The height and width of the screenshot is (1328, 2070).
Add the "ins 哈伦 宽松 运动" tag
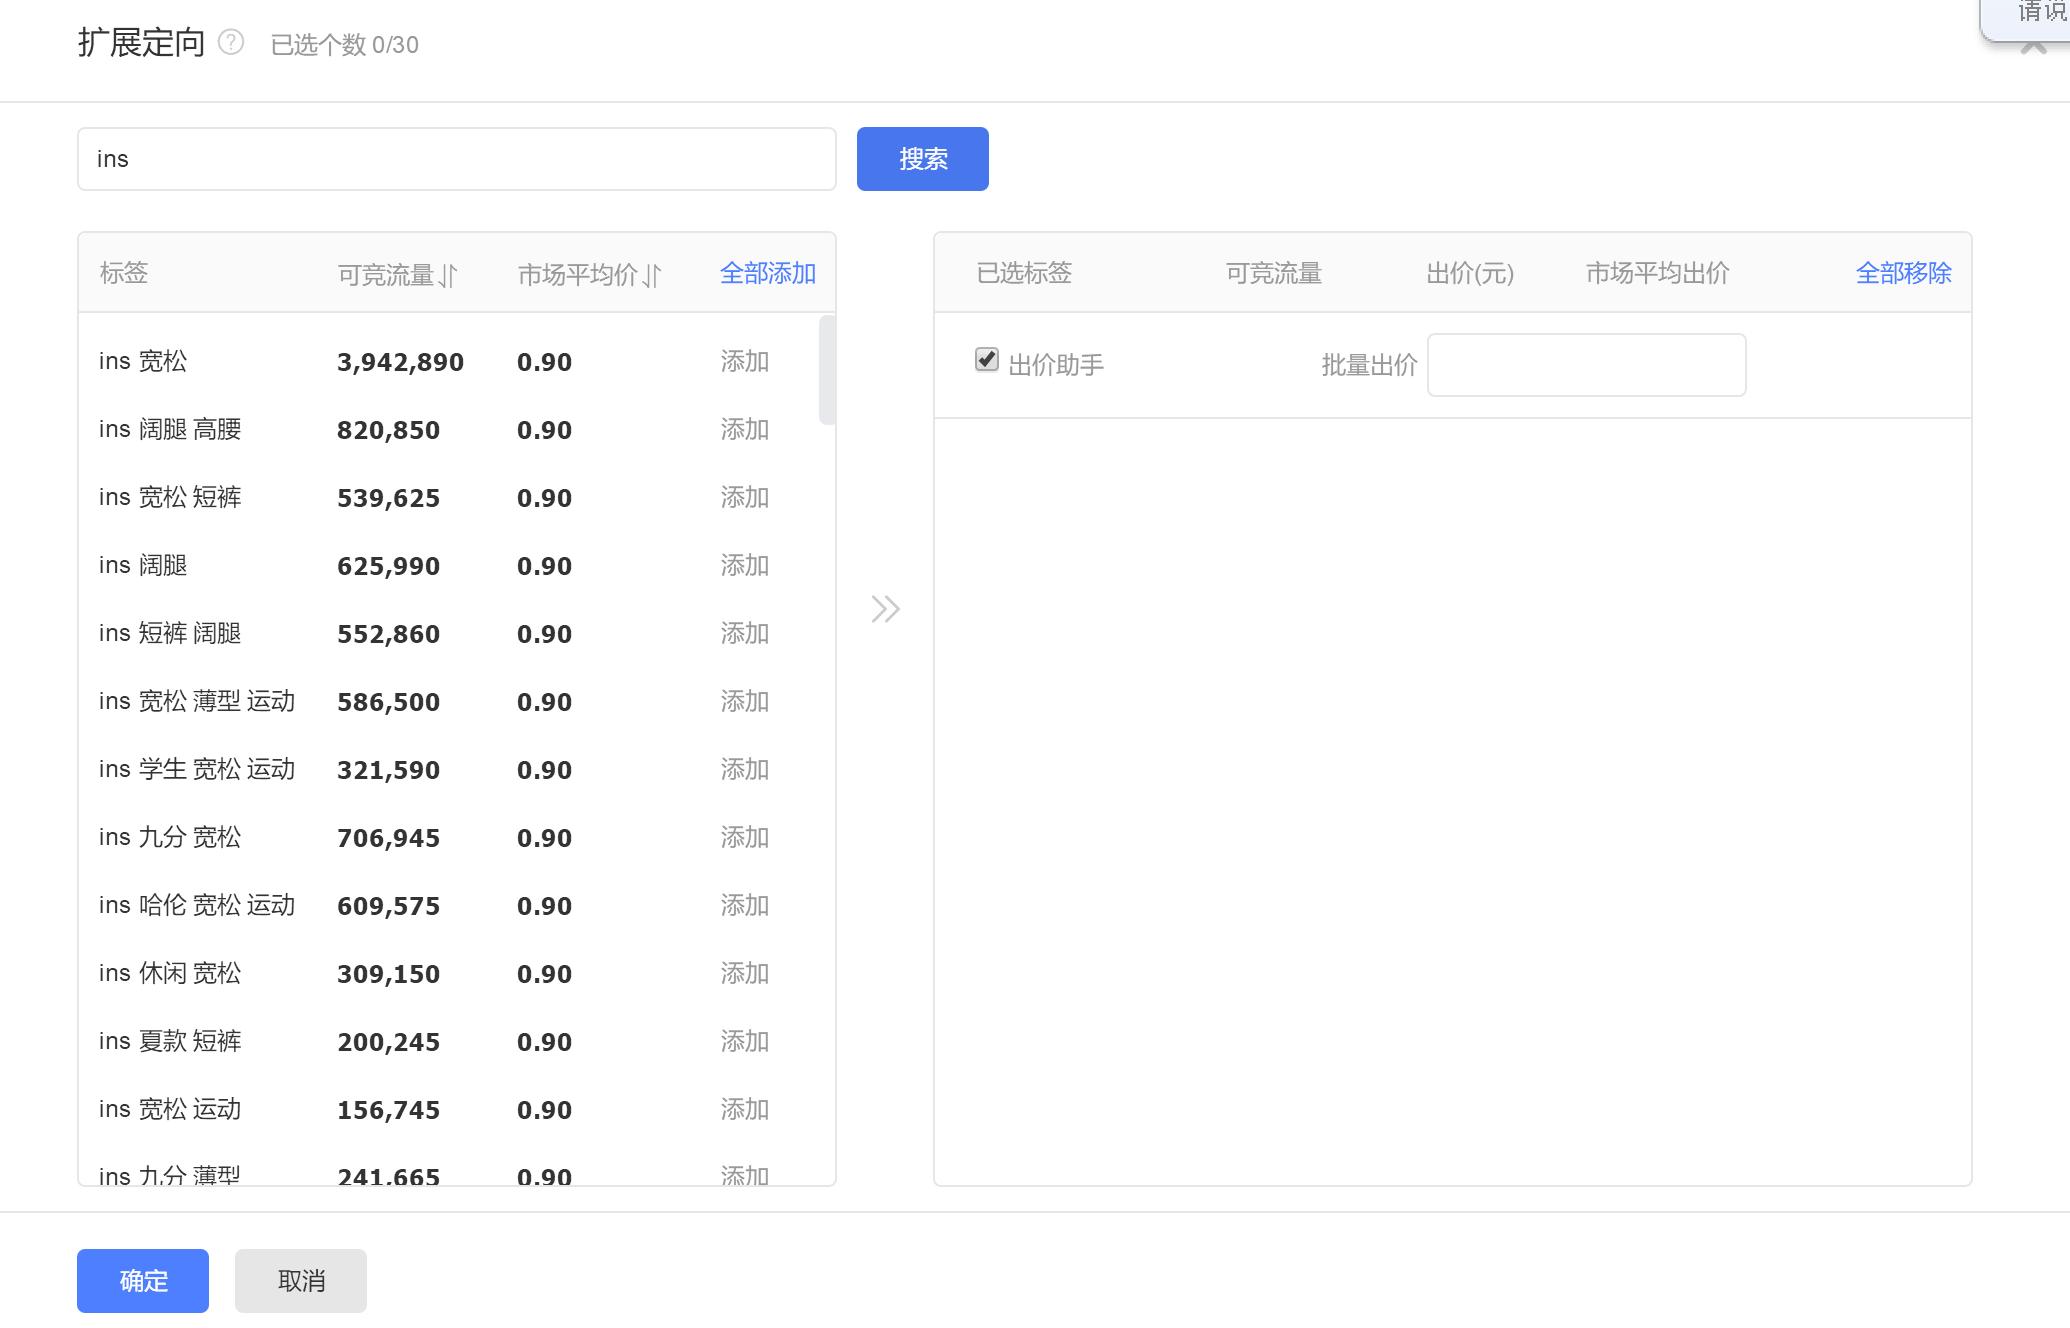click(745, 905)
